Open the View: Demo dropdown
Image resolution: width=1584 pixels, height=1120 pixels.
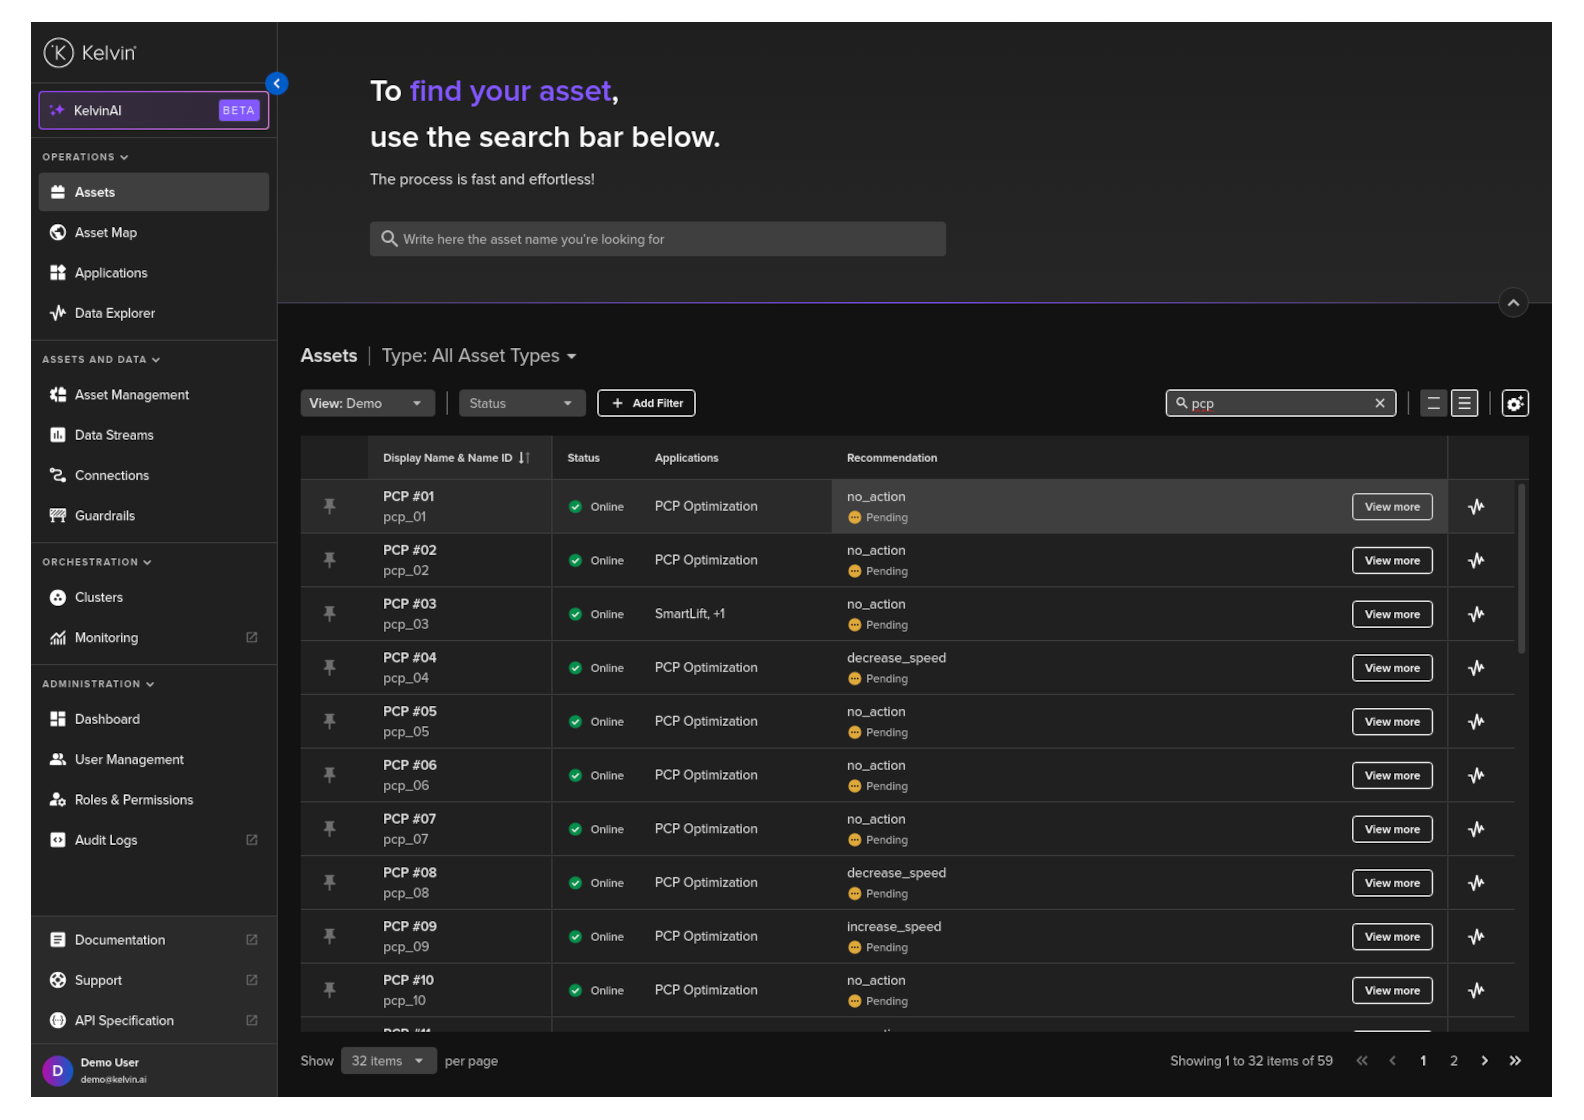point(367,403)
